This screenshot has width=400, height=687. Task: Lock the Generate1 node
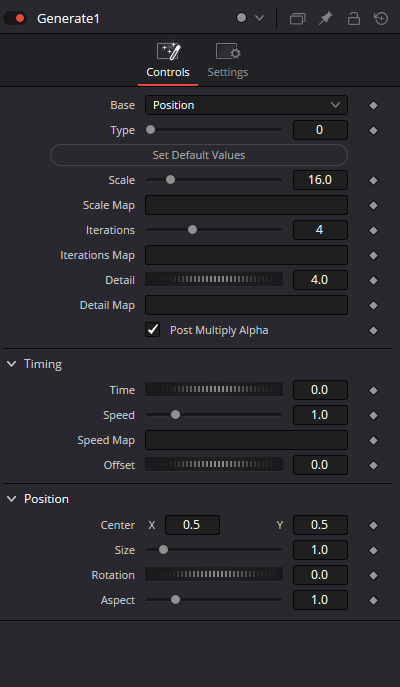pyautogui.click(x=354, y=18)
